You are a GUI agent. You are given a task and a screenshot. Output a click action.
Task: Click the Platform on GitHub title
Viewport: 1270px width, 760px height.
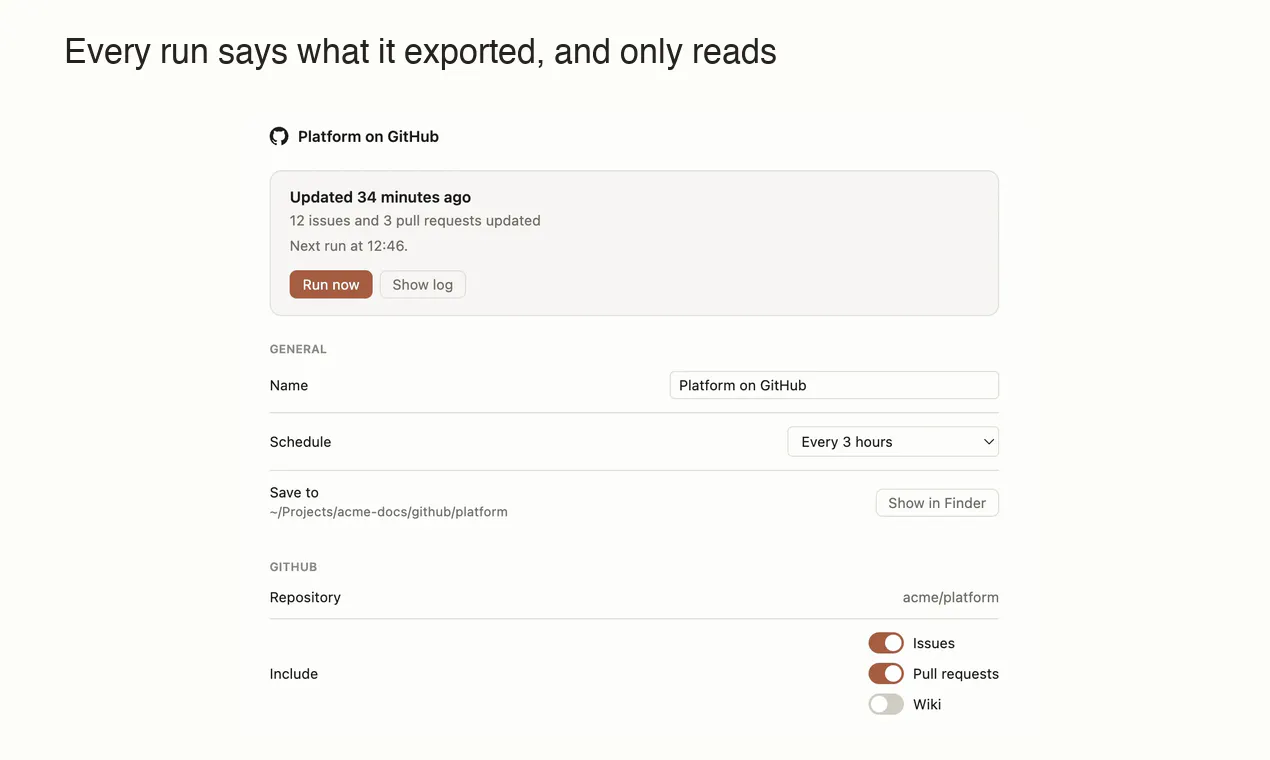(x=368, y=136)
